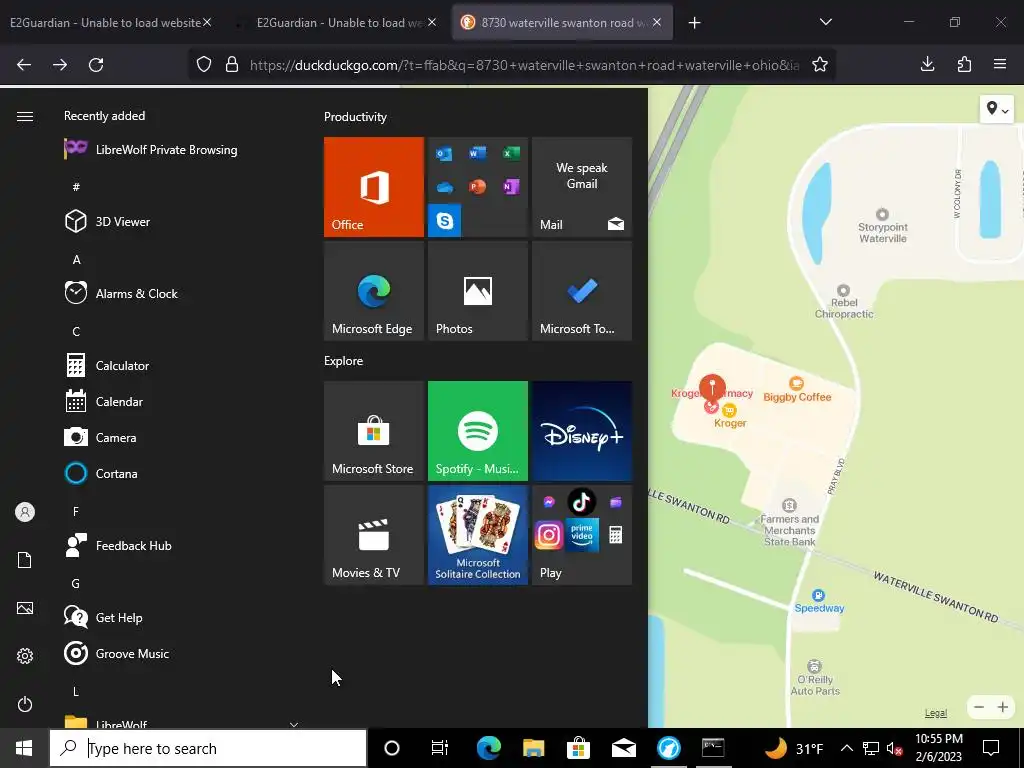The image size is (1024, 768).
Task: Open the Legal link on the map
Action: pos(935,713)
